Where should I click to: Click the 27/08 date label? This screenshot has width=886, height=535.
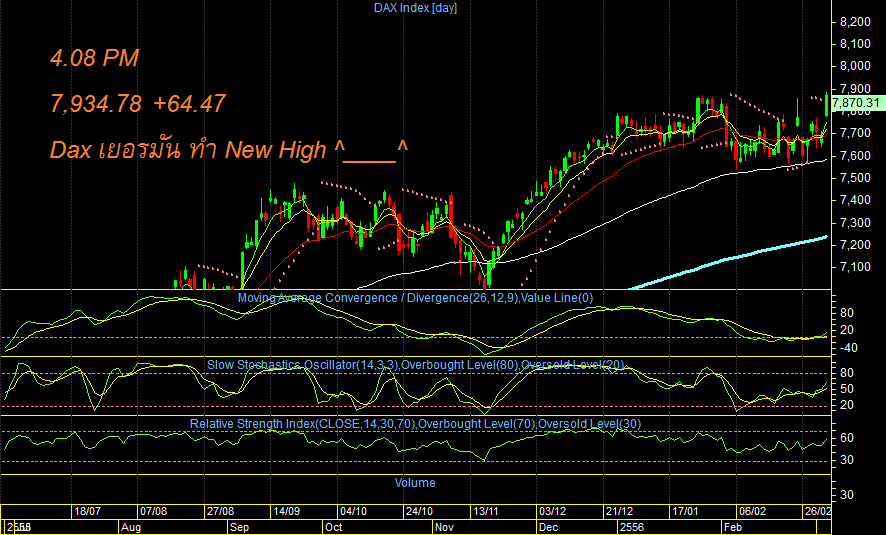(220, 511)
